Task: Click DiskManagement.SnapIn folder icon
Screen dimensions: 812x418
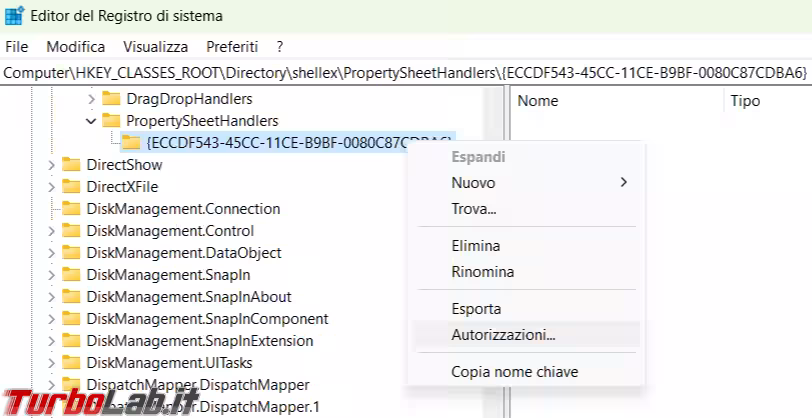Action: (71, 275)
